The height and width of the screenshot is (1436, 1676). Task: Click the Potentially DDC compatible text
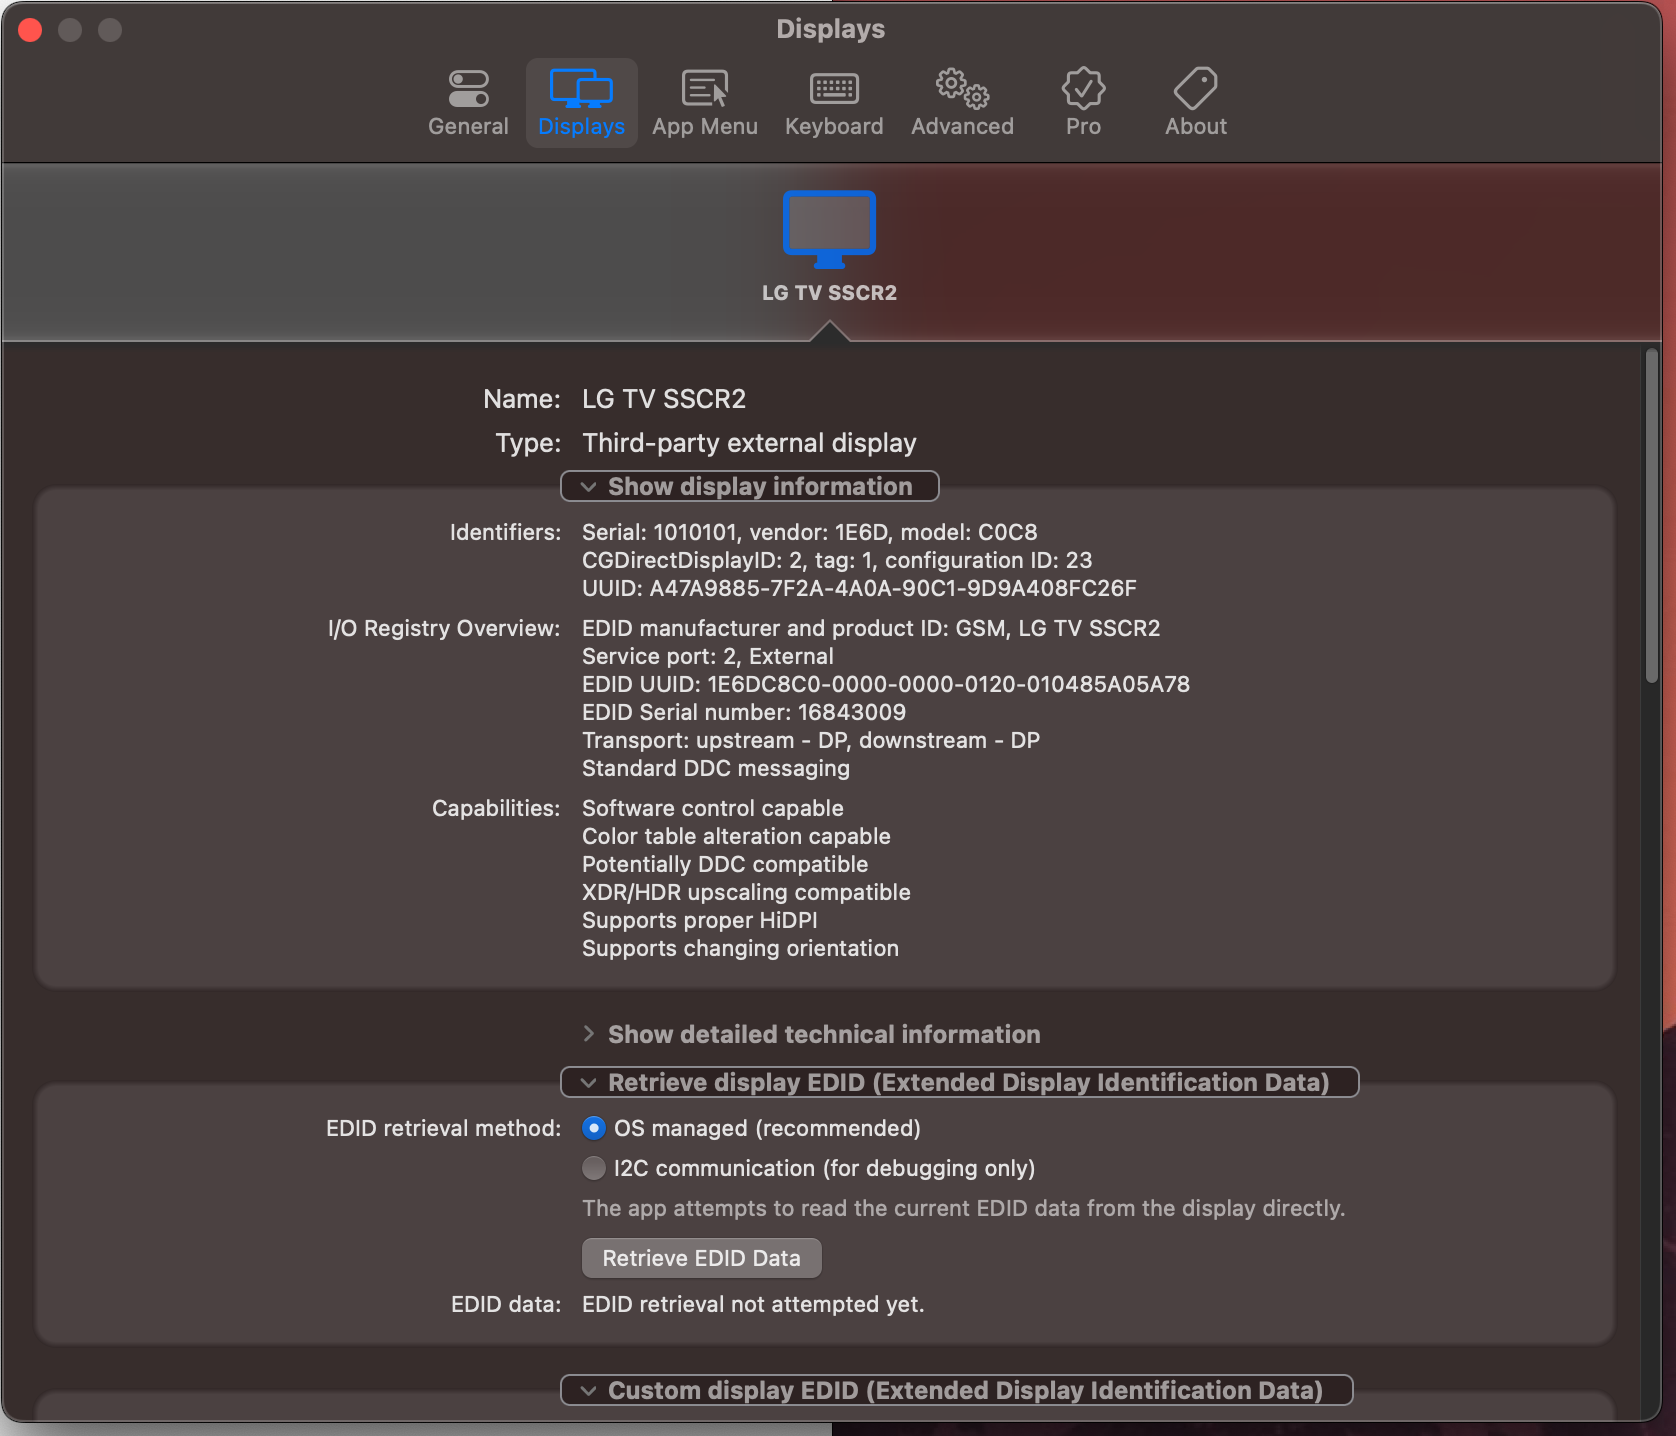725,864
